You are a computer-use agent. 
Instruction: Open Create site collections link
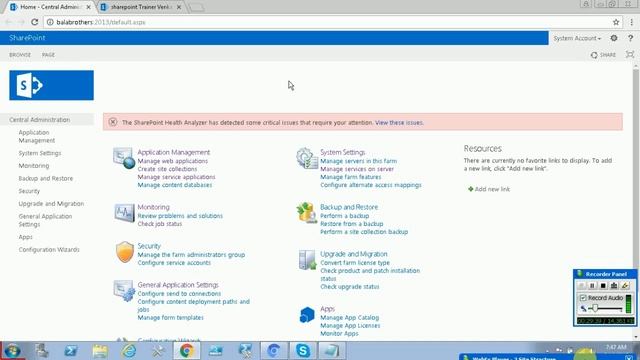(x=167, y=169)
